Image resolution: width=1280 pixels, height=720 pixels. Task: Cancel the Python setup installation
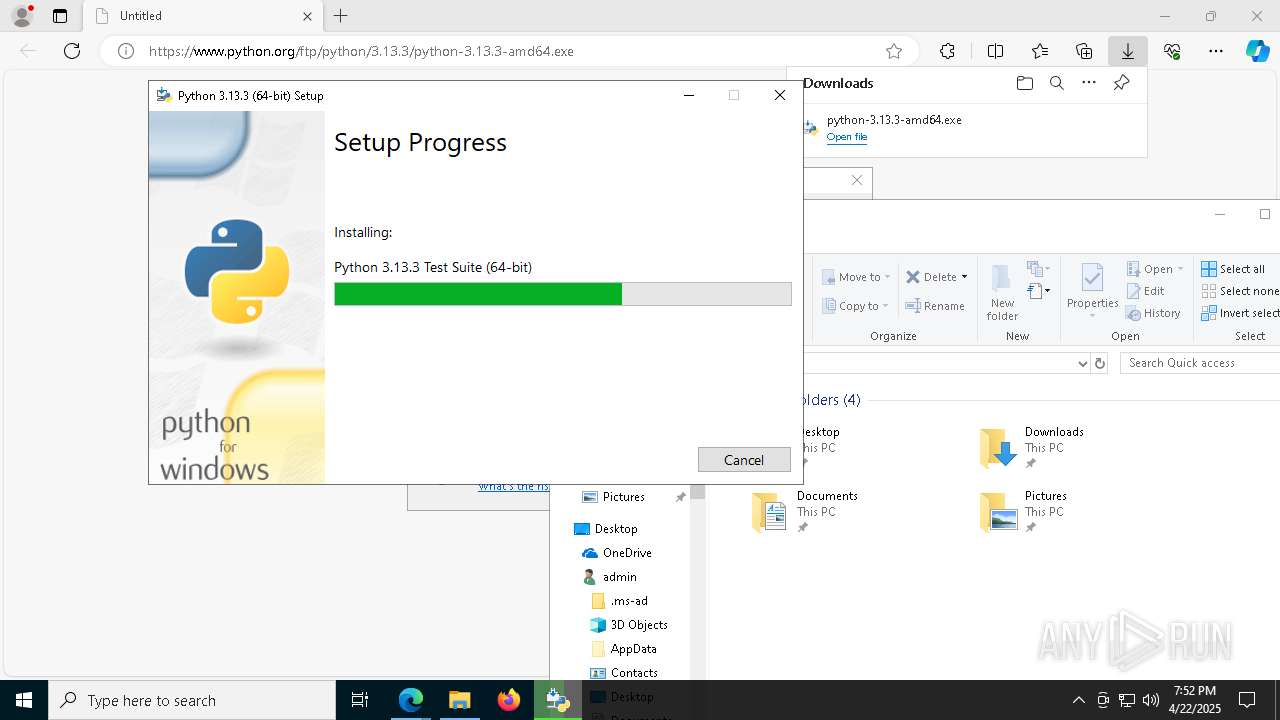(x=744, y=460)
